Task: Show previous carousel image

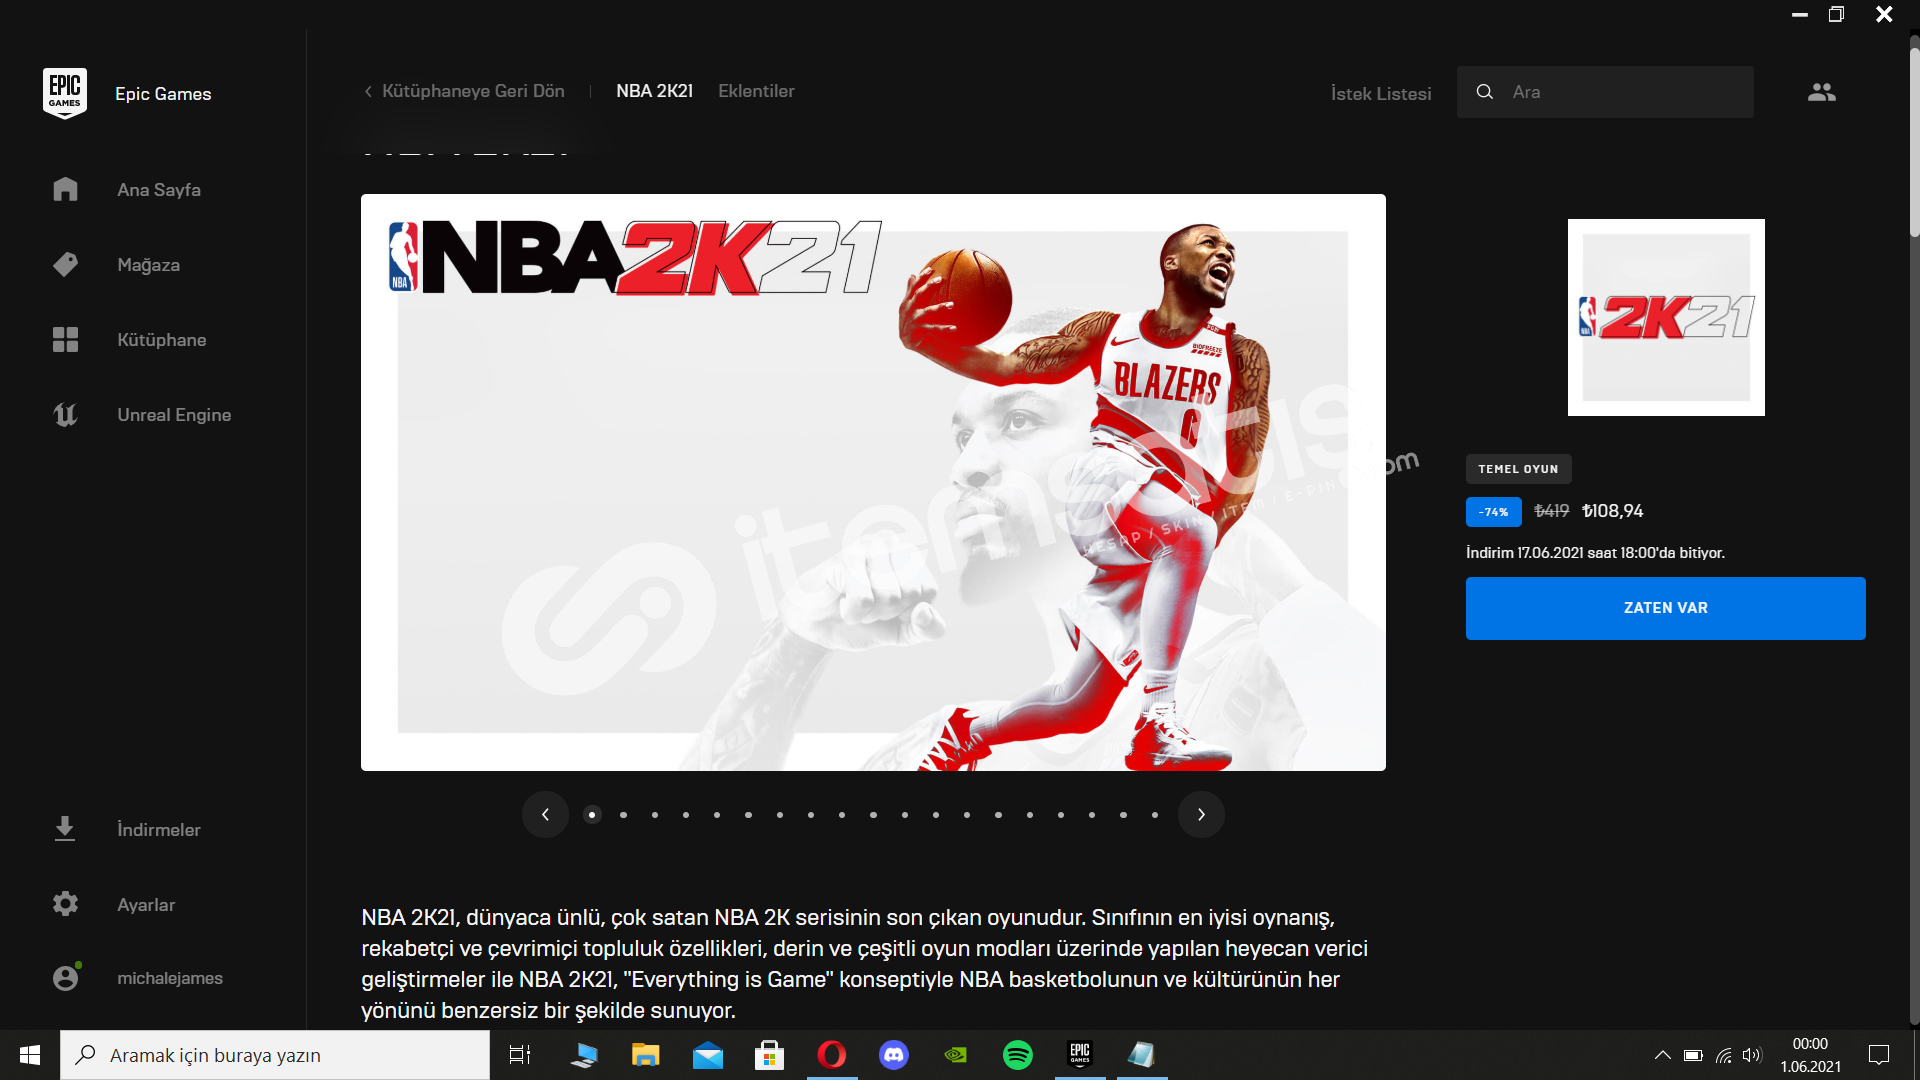Action: click(x=545, y=814)
